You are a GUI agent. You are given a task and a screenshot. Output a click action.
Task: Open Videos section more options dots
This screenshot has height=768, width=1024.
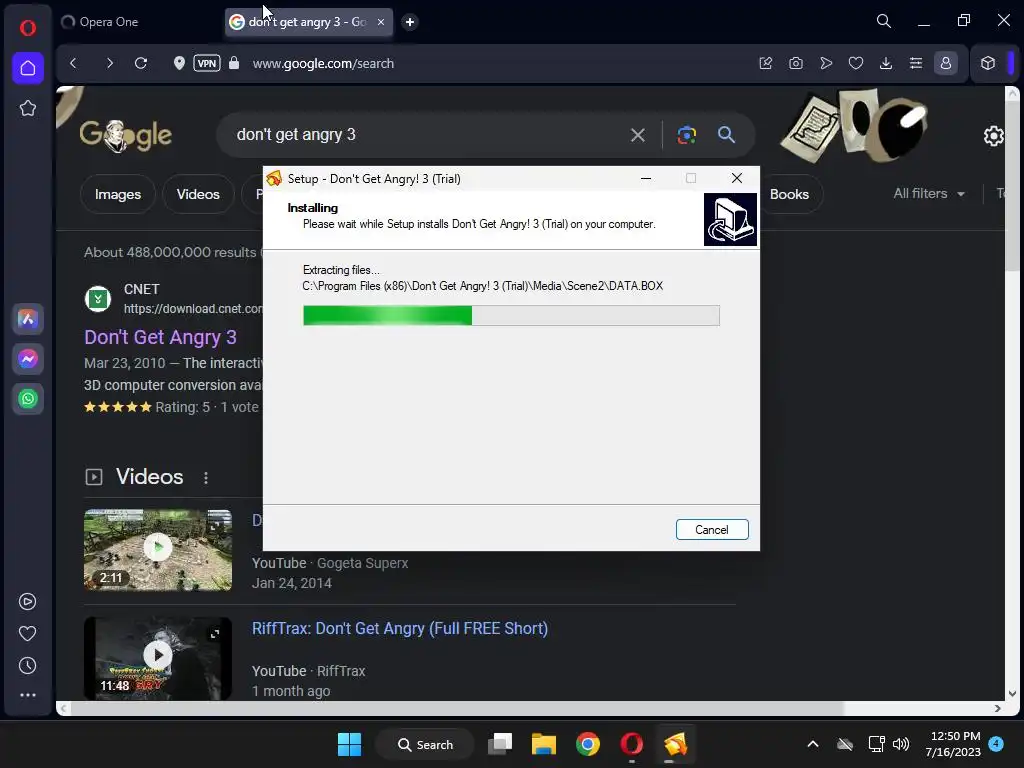[x=206, y=477]
